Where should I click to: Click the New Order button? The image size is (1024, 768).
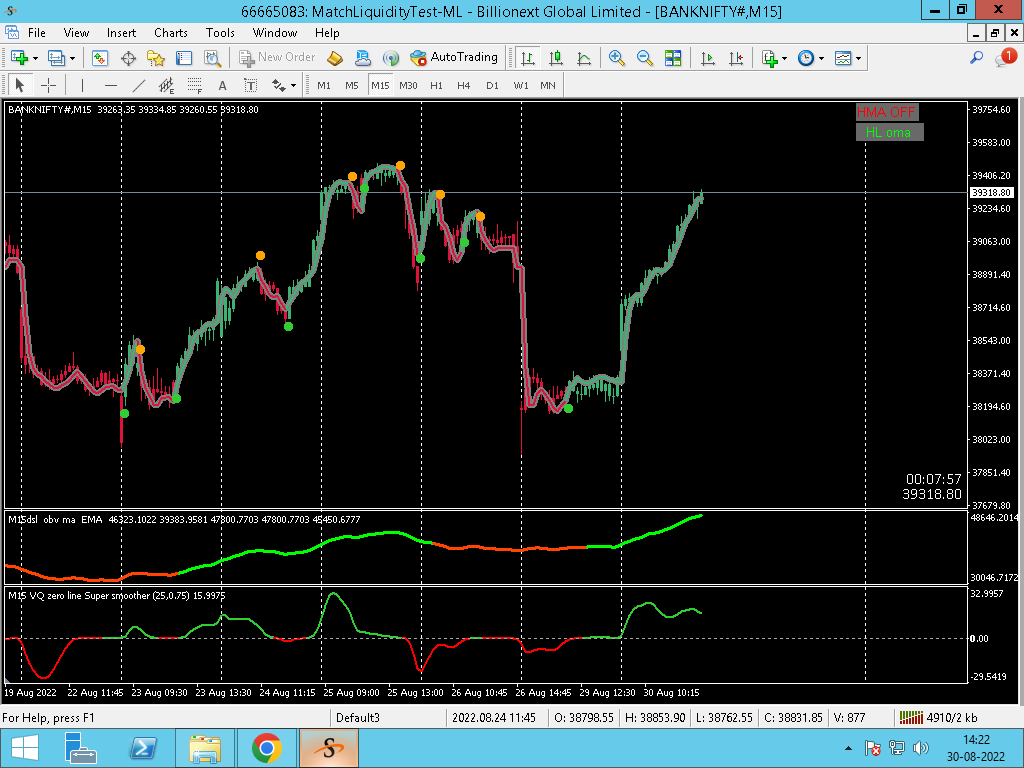click(277, 57)
